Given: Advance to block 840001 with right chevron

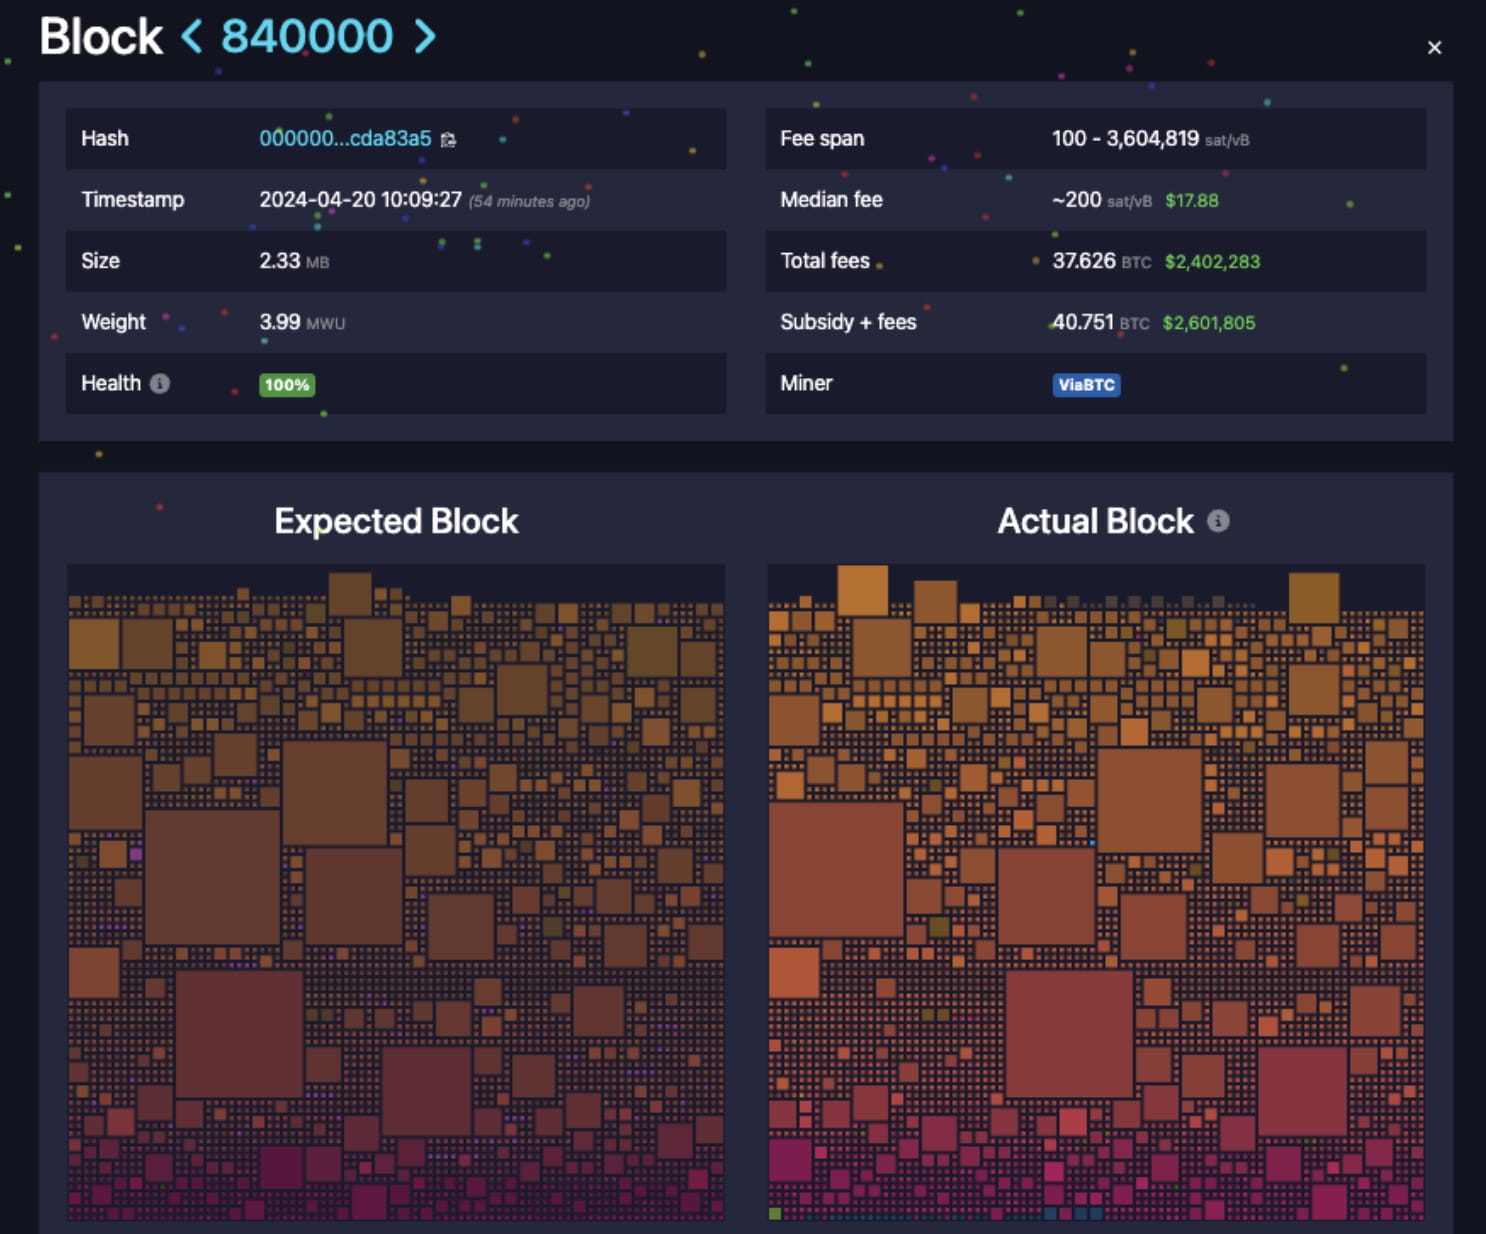Looking at the screenshot, I should tap(425, 35).
